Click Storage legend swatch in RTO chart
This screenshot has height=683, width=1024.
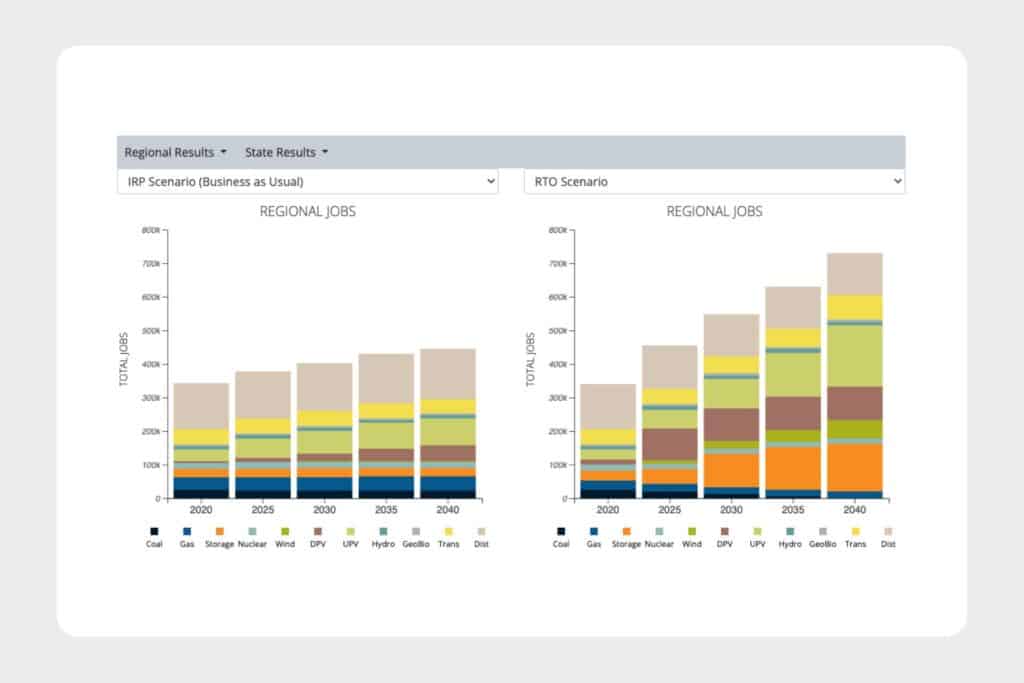coord(626,531)
